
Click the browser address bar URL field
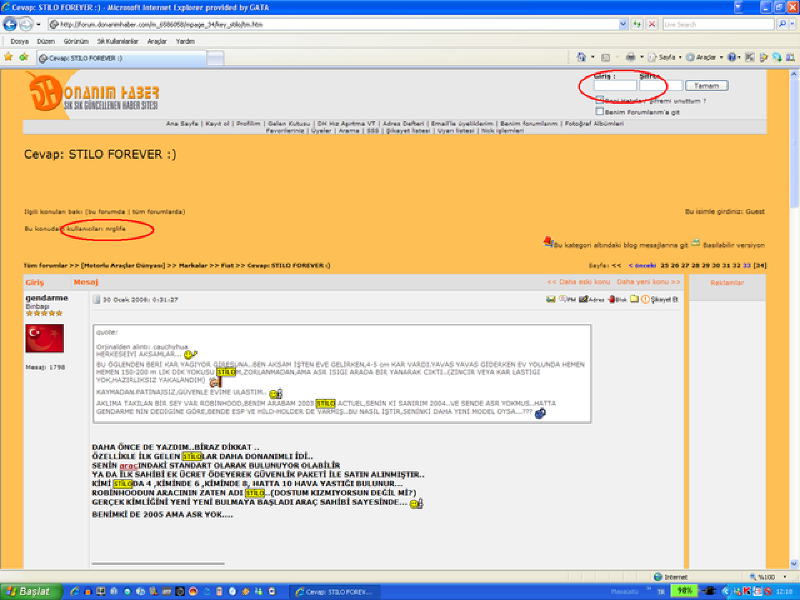[334, 24]
